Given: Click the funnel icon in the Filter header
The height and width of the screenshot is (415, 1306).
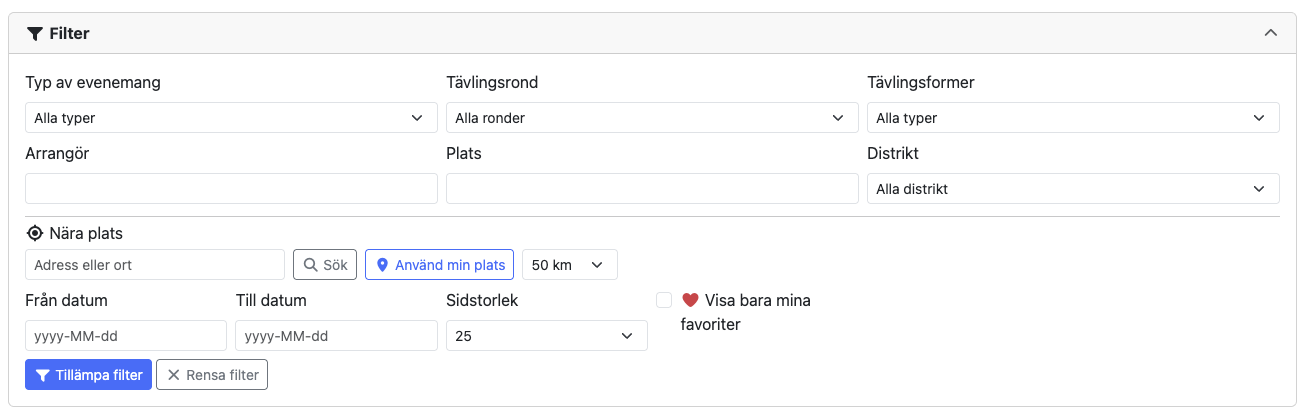Looking at the screenshot, I should point(34,34).
